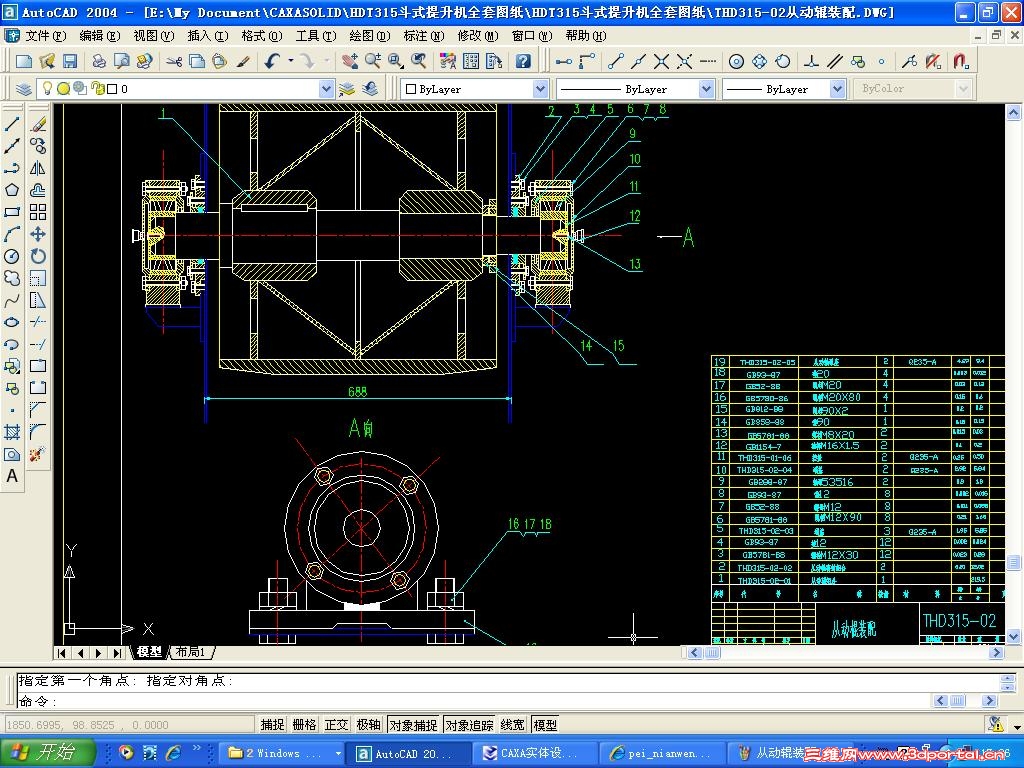Select the Scale modify tool
The width and height of the screenshot is (1024, 768).
click(38, 278)
